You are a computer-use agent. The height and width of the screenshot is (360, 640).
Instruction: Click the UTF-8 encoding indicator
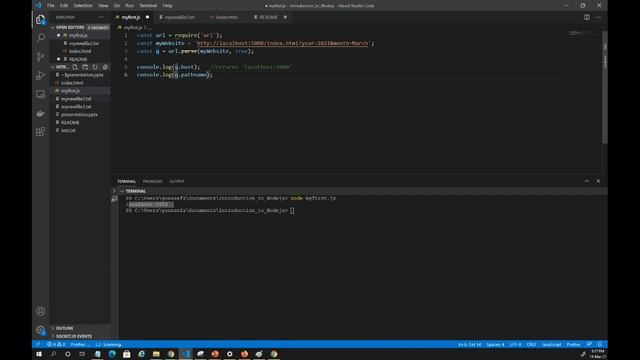tap(515, 344)
